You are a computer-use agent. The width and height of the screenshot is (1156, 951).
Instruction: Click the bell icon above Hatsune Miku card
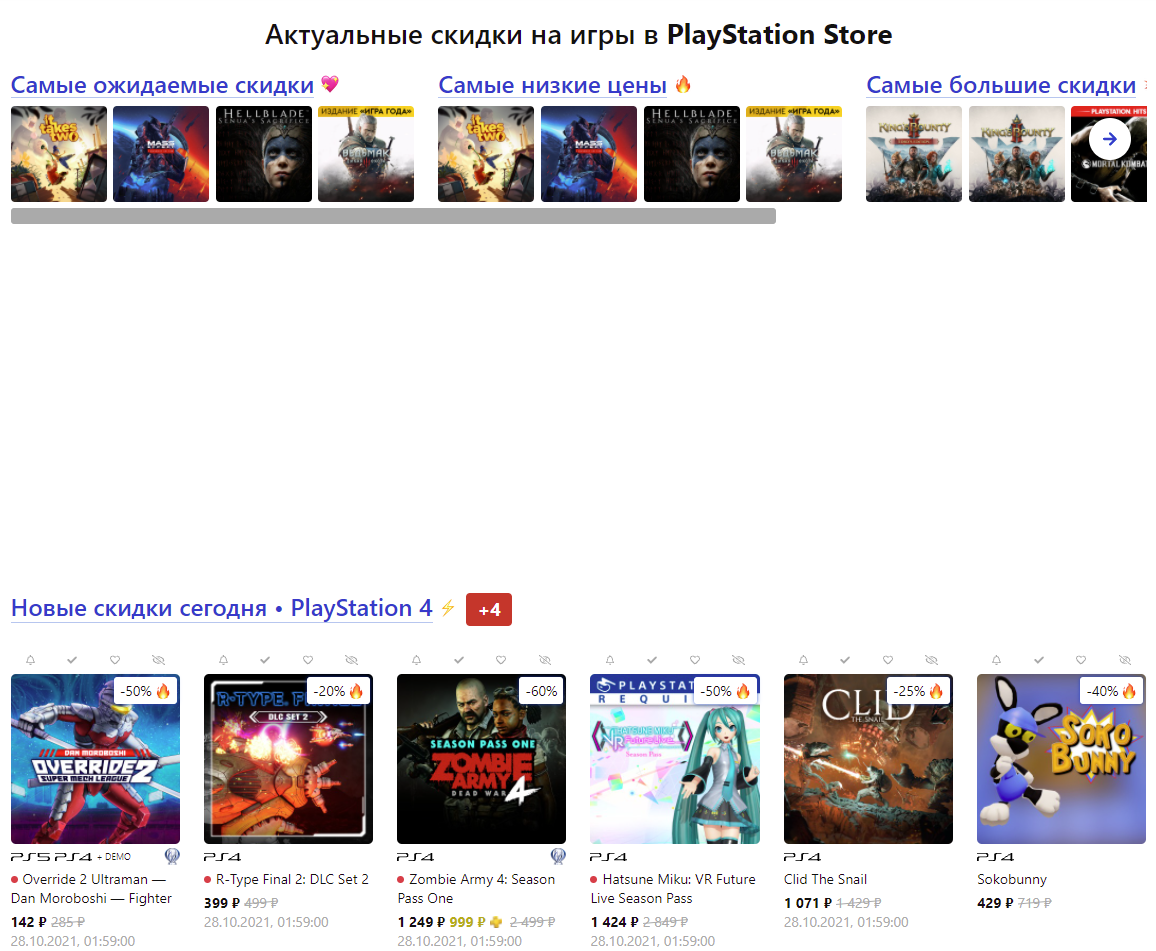coord(609,660)
